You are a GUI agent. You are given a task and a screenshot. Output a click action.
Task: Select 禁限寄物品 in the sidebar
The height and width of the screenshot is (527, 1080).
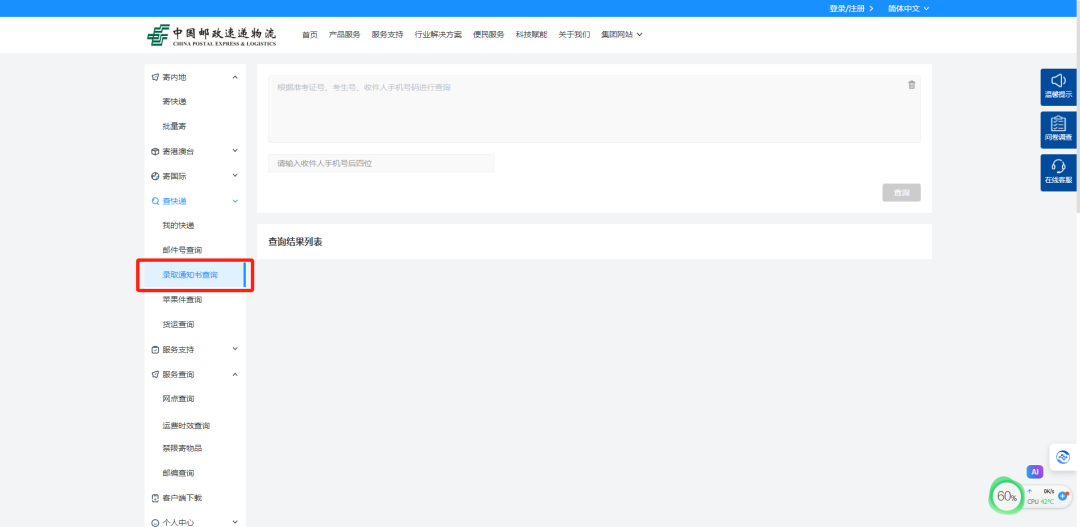pos(183,448)
